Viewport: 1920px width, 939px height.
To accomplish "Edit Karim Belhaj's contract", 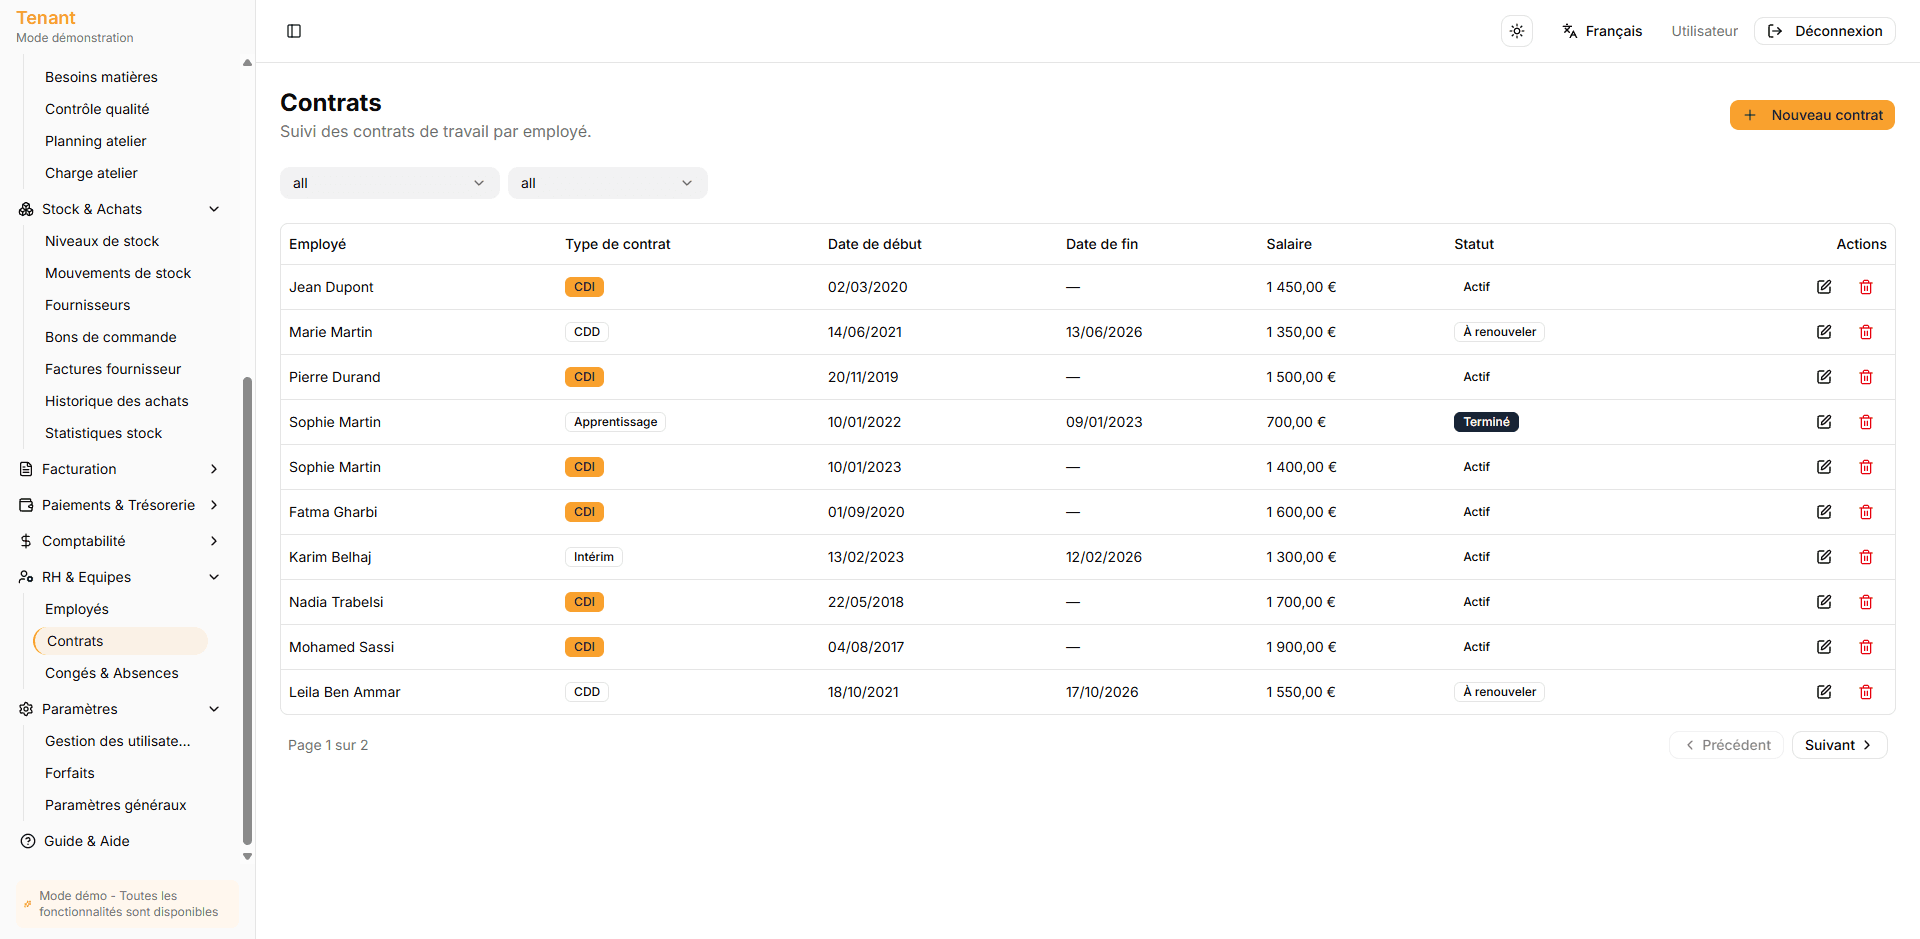I will (1824, 557).
